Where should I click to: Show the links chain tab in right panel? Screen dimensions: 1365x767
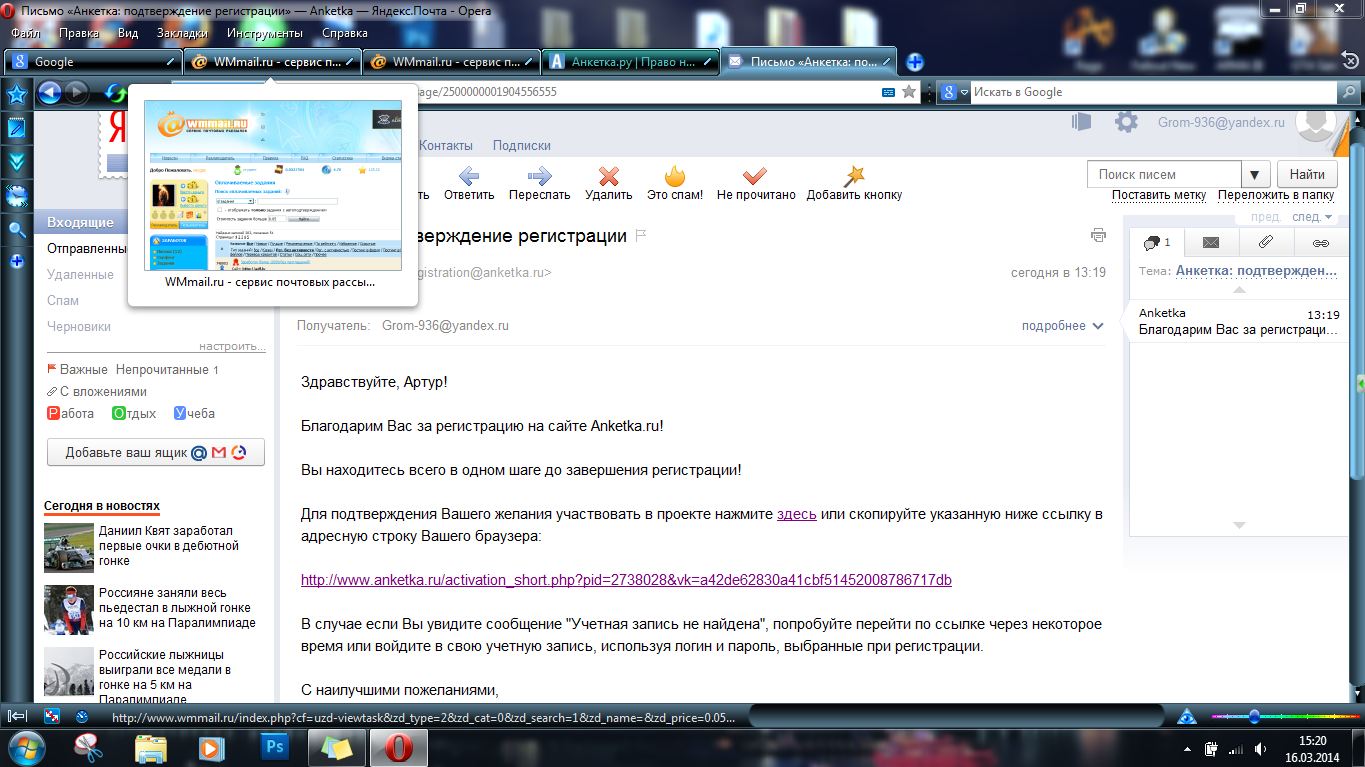pyautogui.click(x=1320, y=242)
